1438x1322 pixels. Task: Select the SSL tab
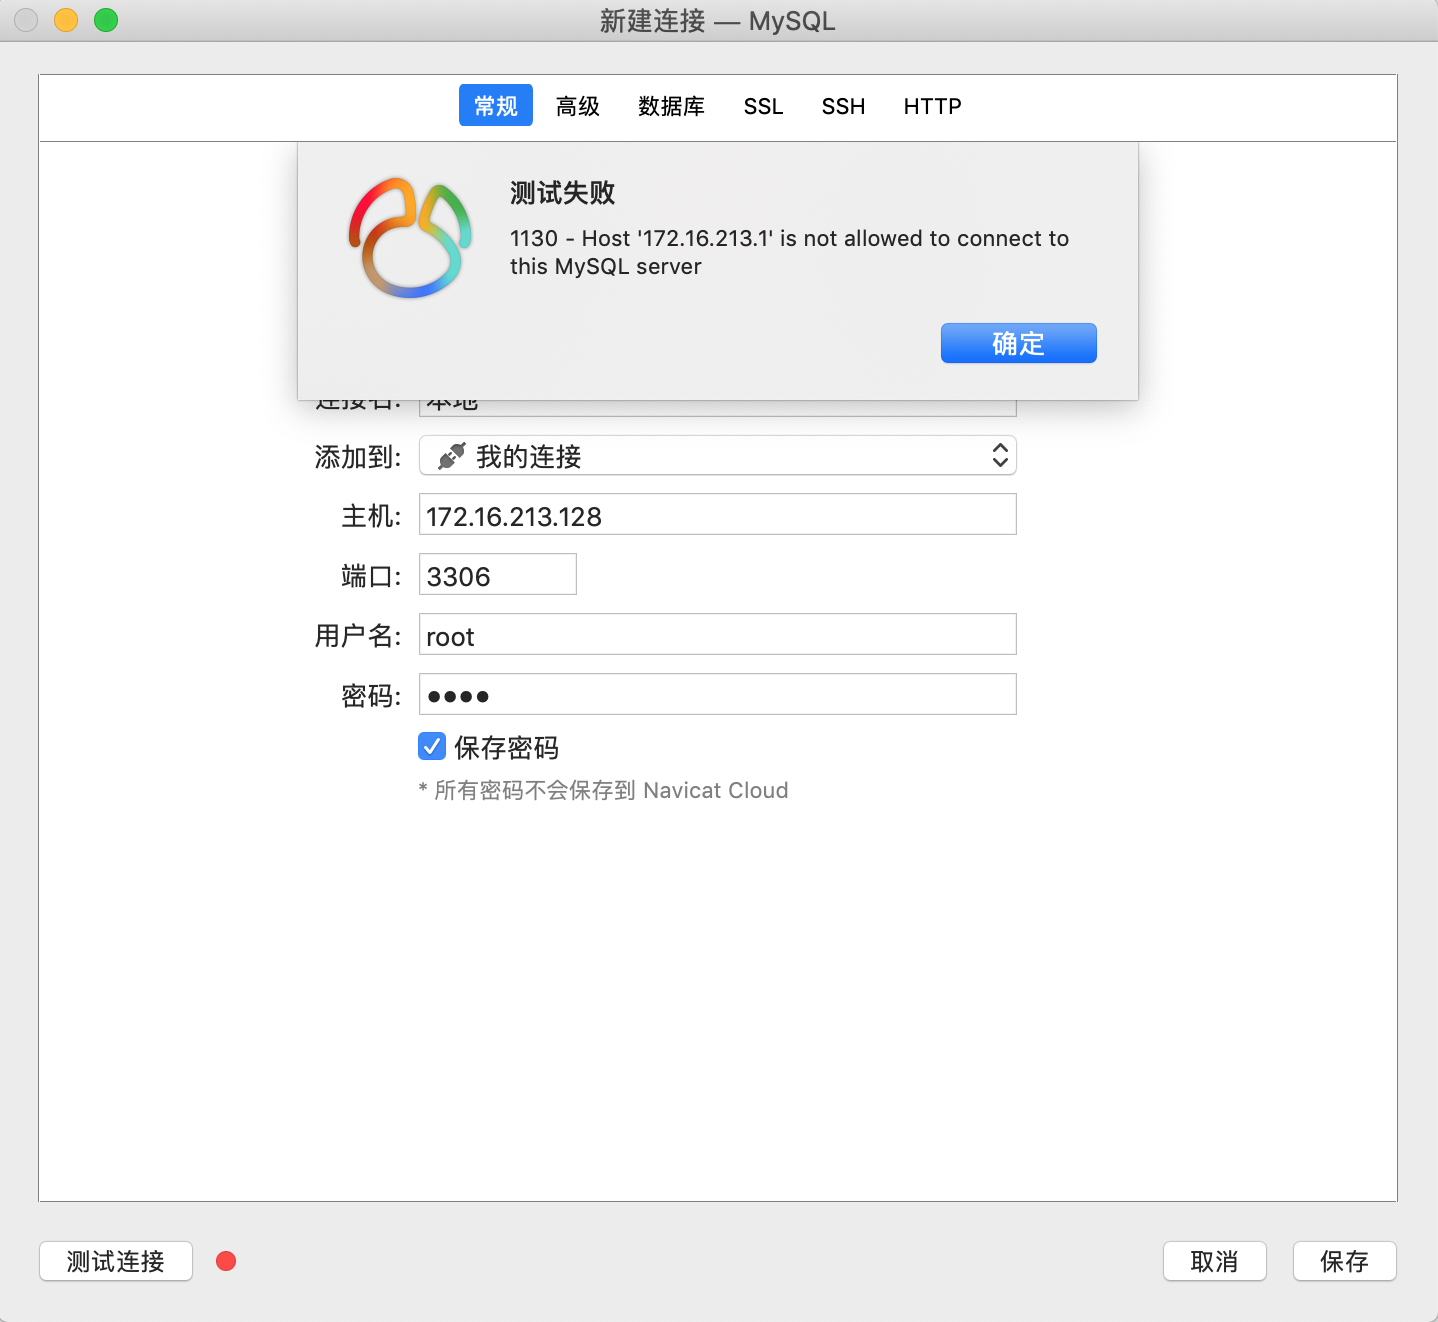click(763, 106)
